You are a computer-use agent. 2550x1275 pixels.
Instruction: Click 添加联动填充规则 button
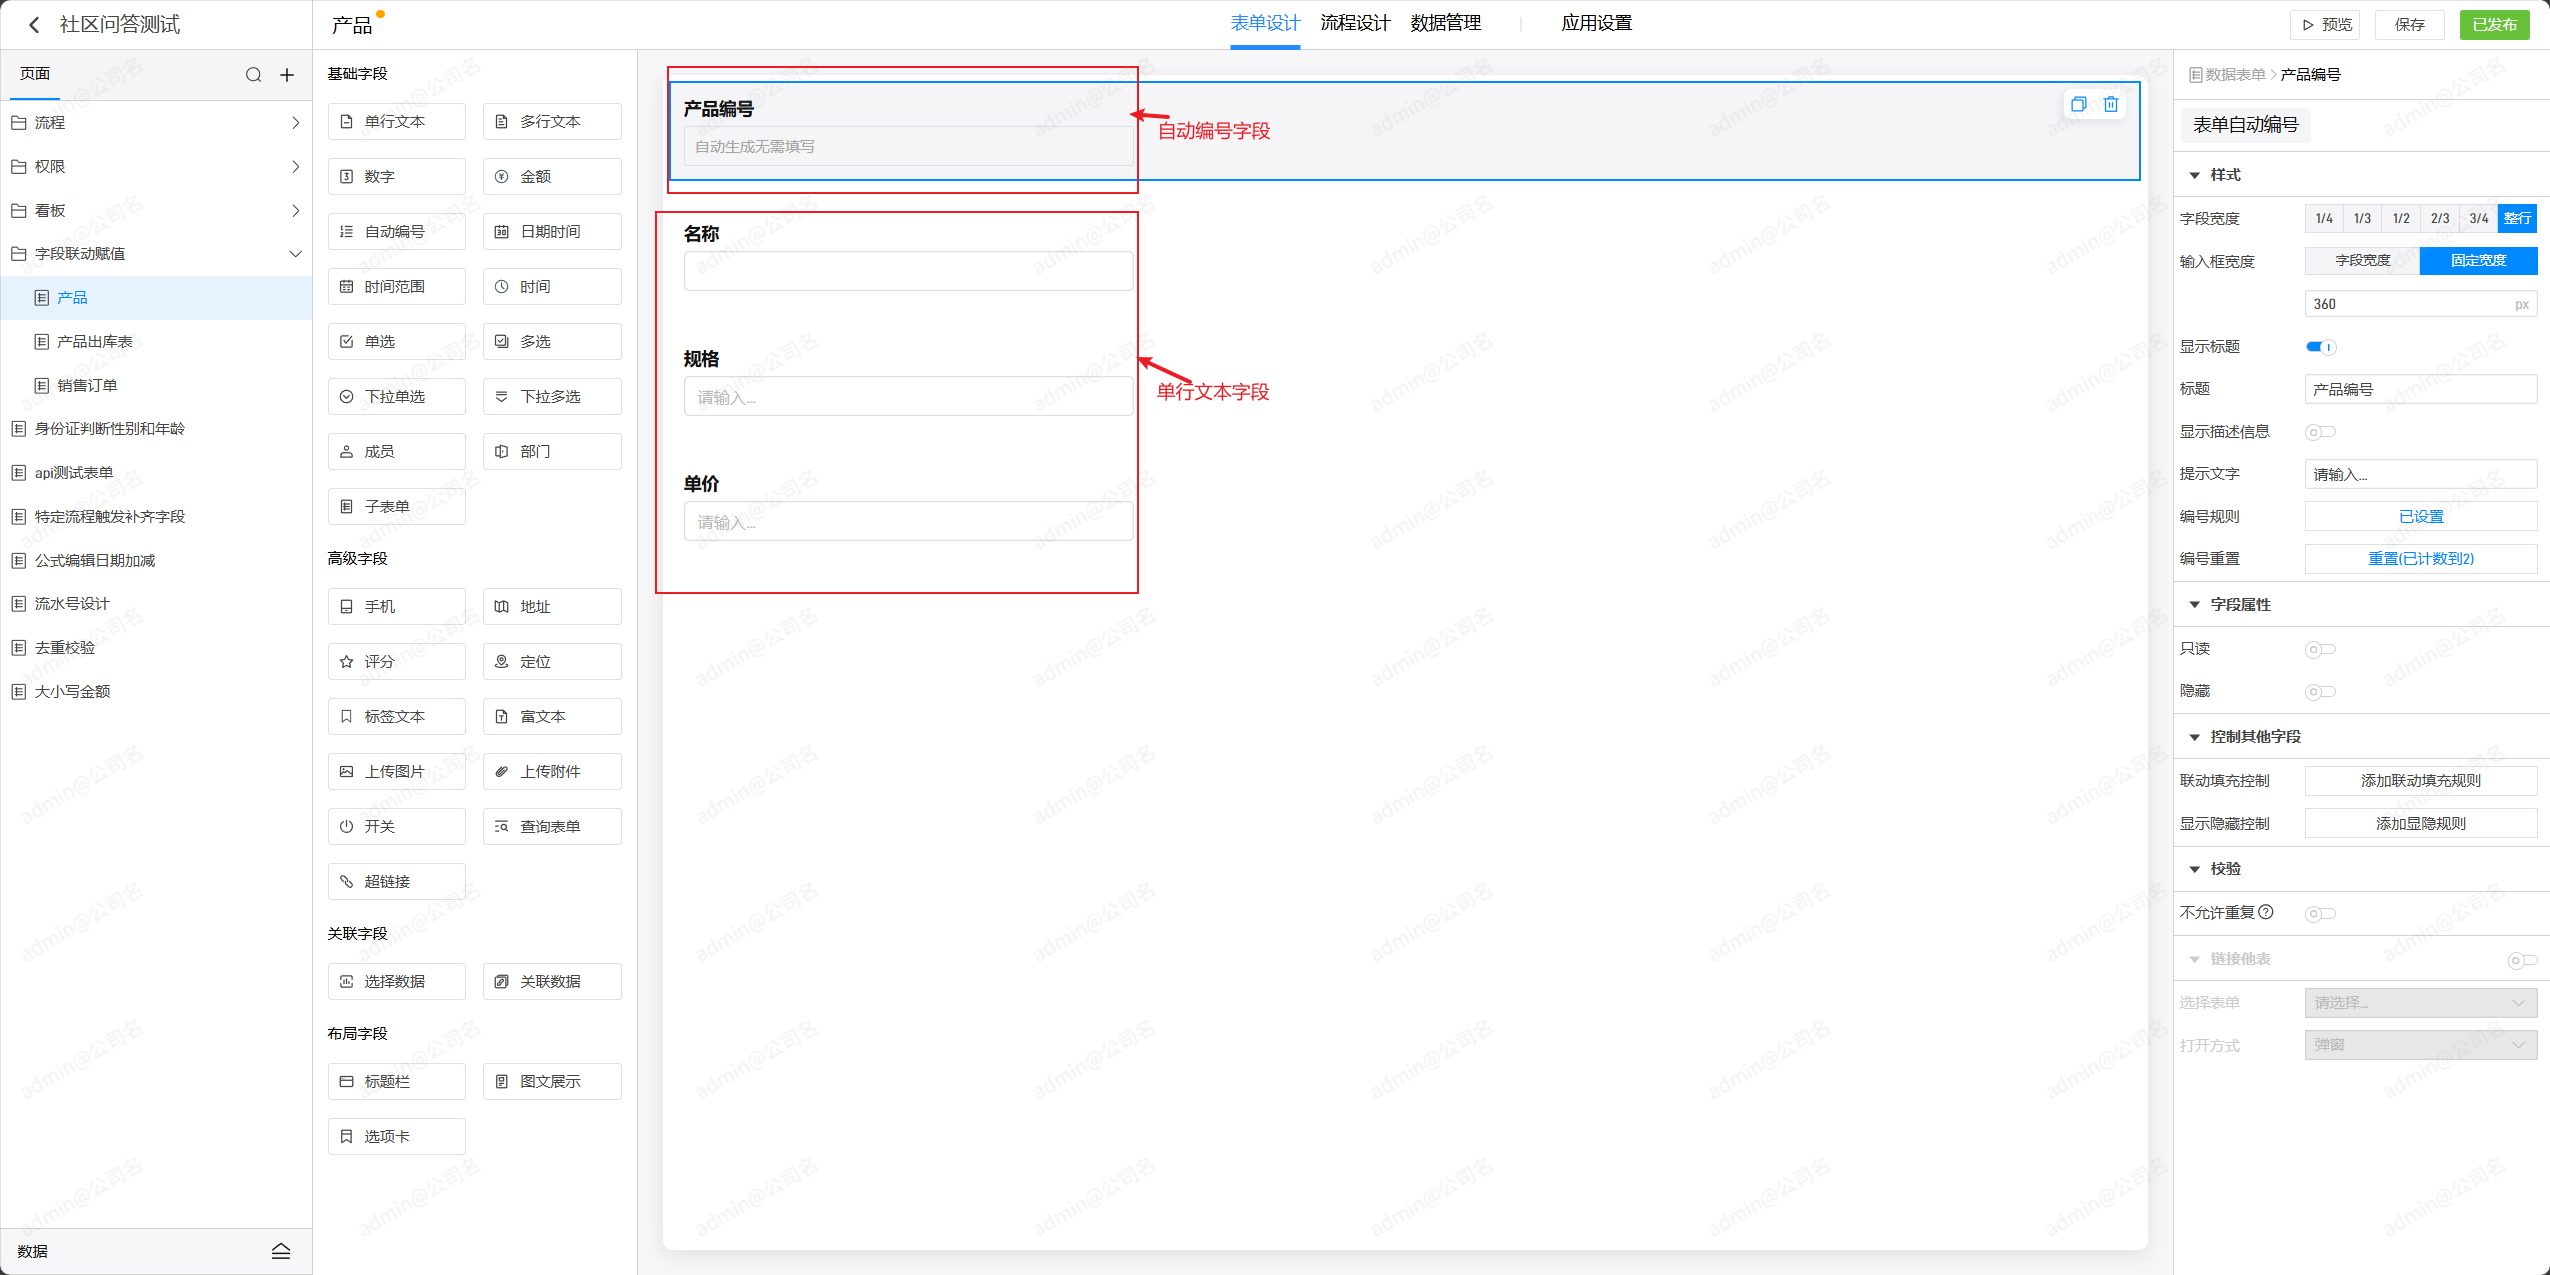pos(2420,781)
